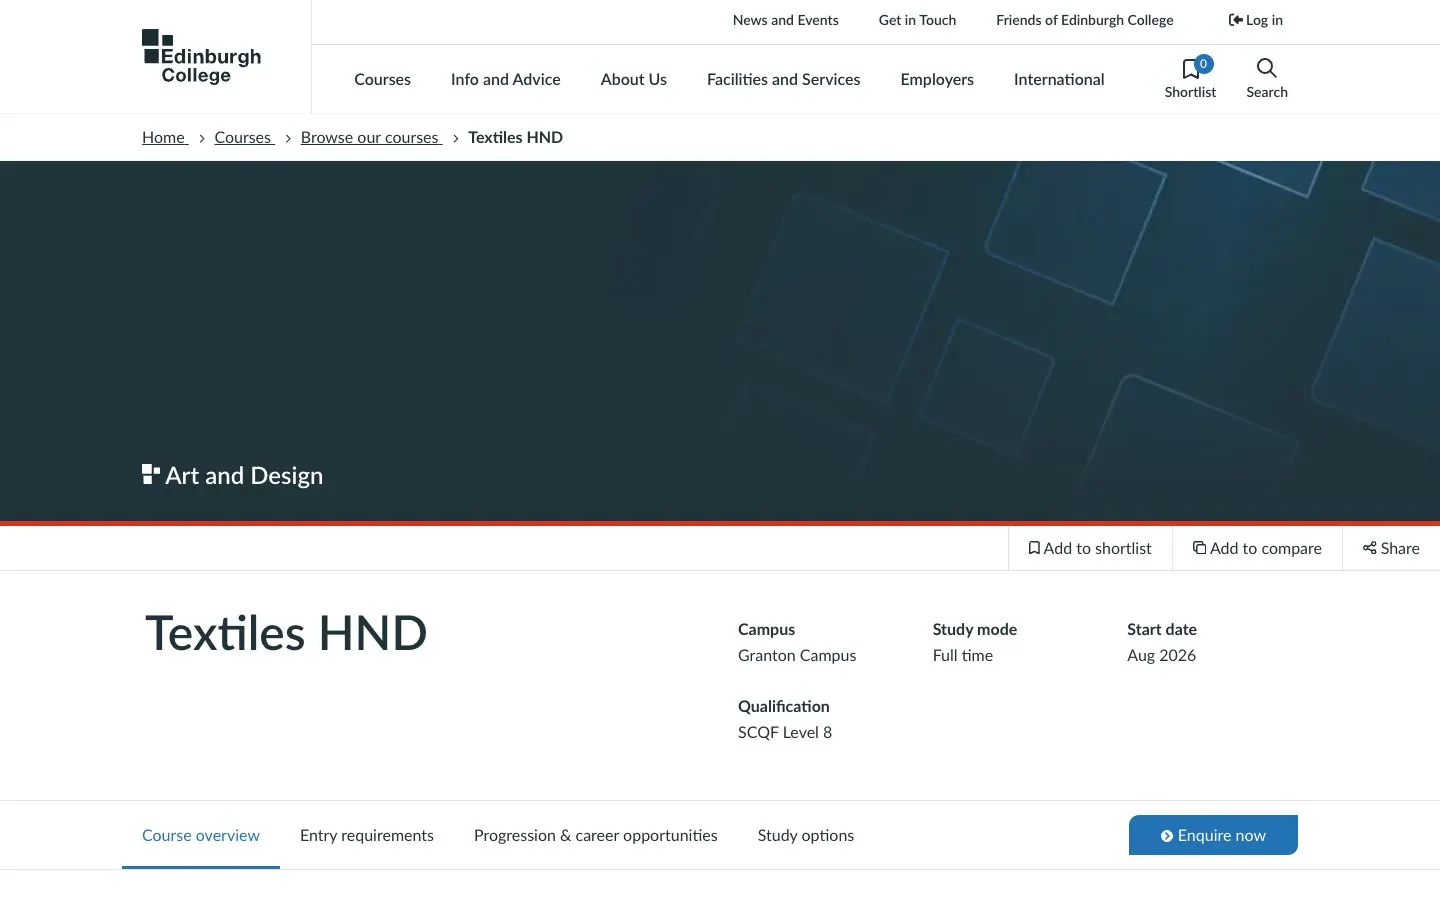Open the Info and Advice menu
This screenshot has height=900, width=1440.
506,79
